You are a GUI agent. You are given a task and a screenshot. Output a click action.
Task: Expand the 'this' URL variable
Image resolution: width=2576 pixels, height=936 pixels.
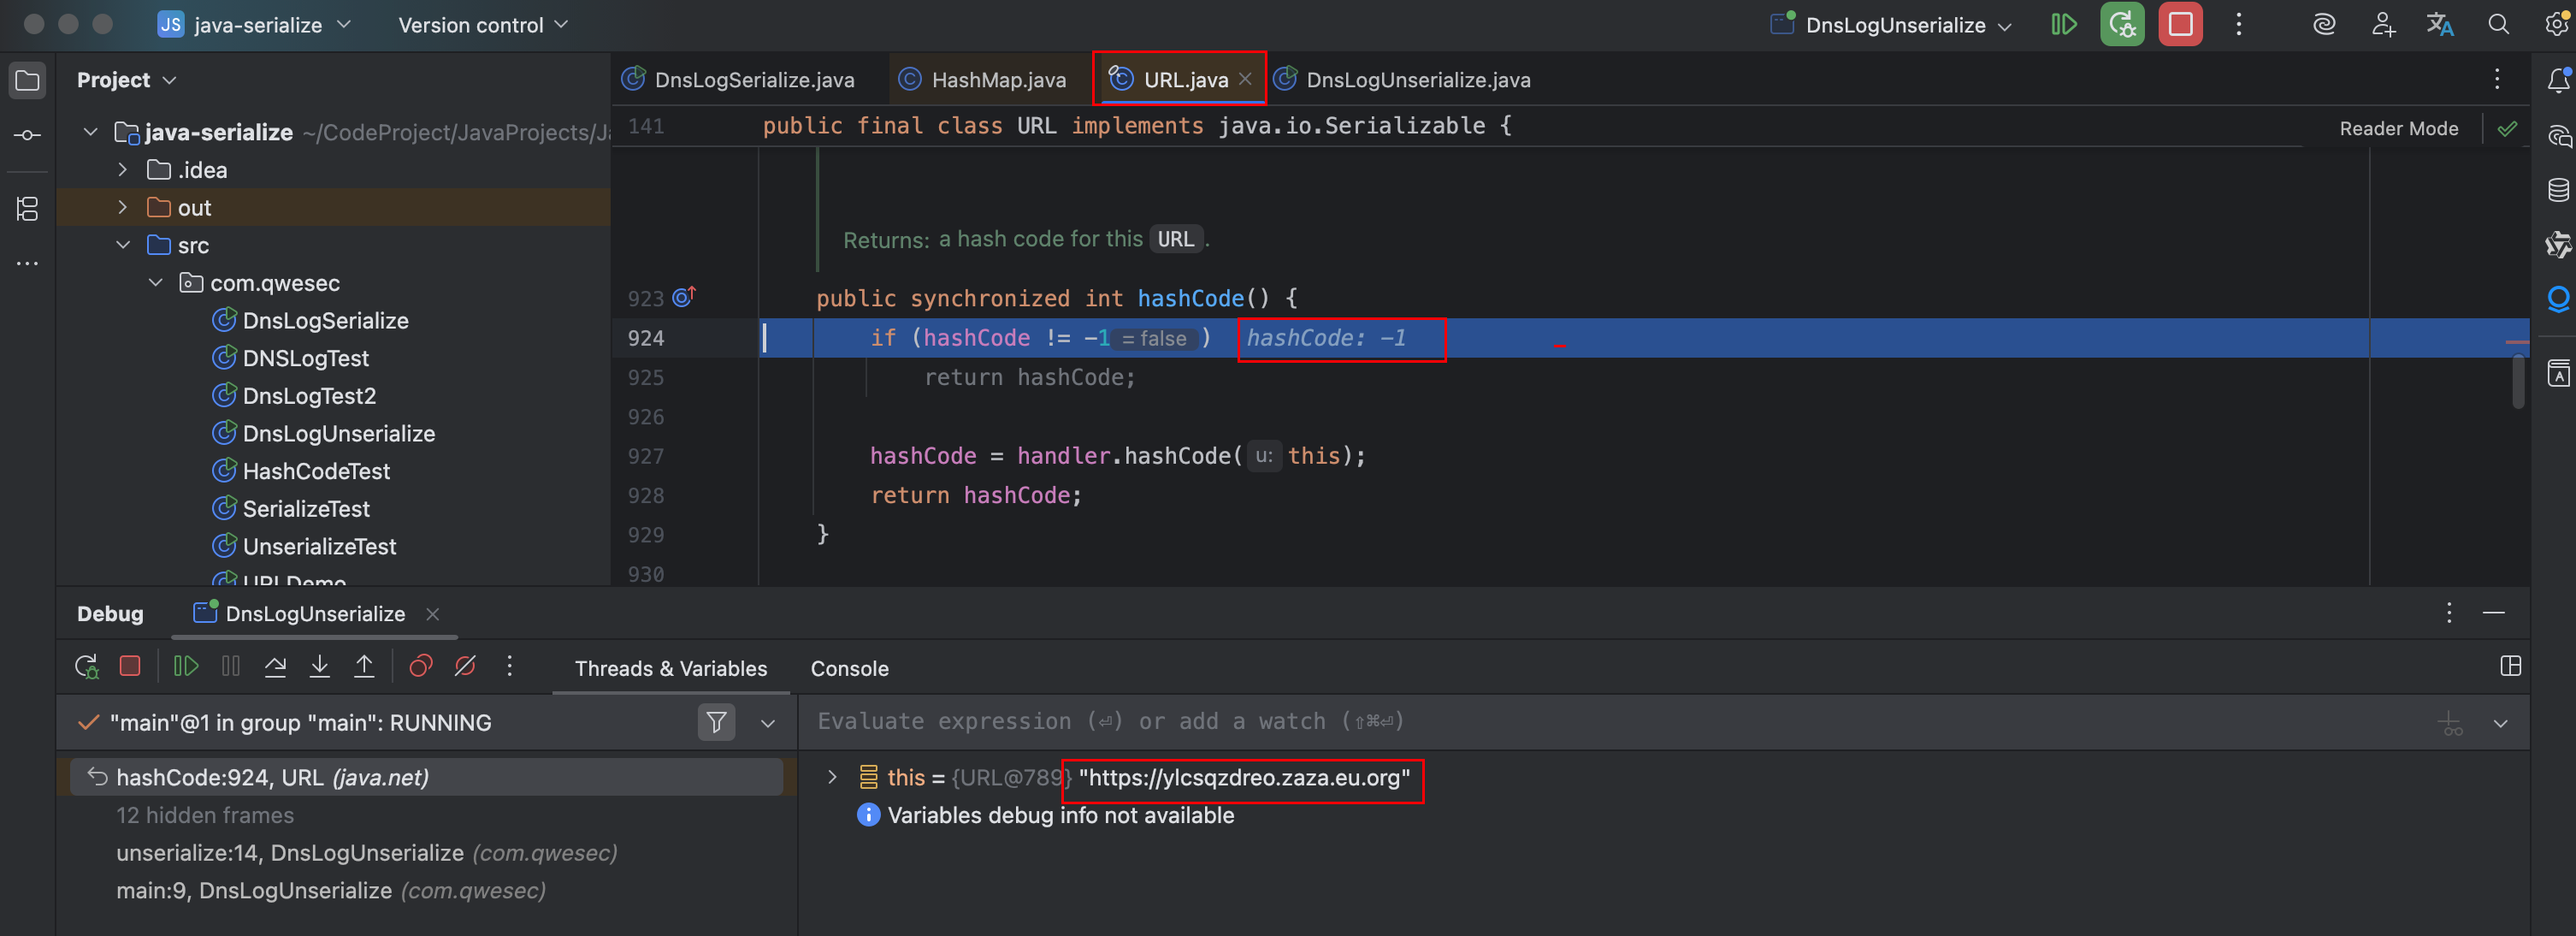coord(831,777)
